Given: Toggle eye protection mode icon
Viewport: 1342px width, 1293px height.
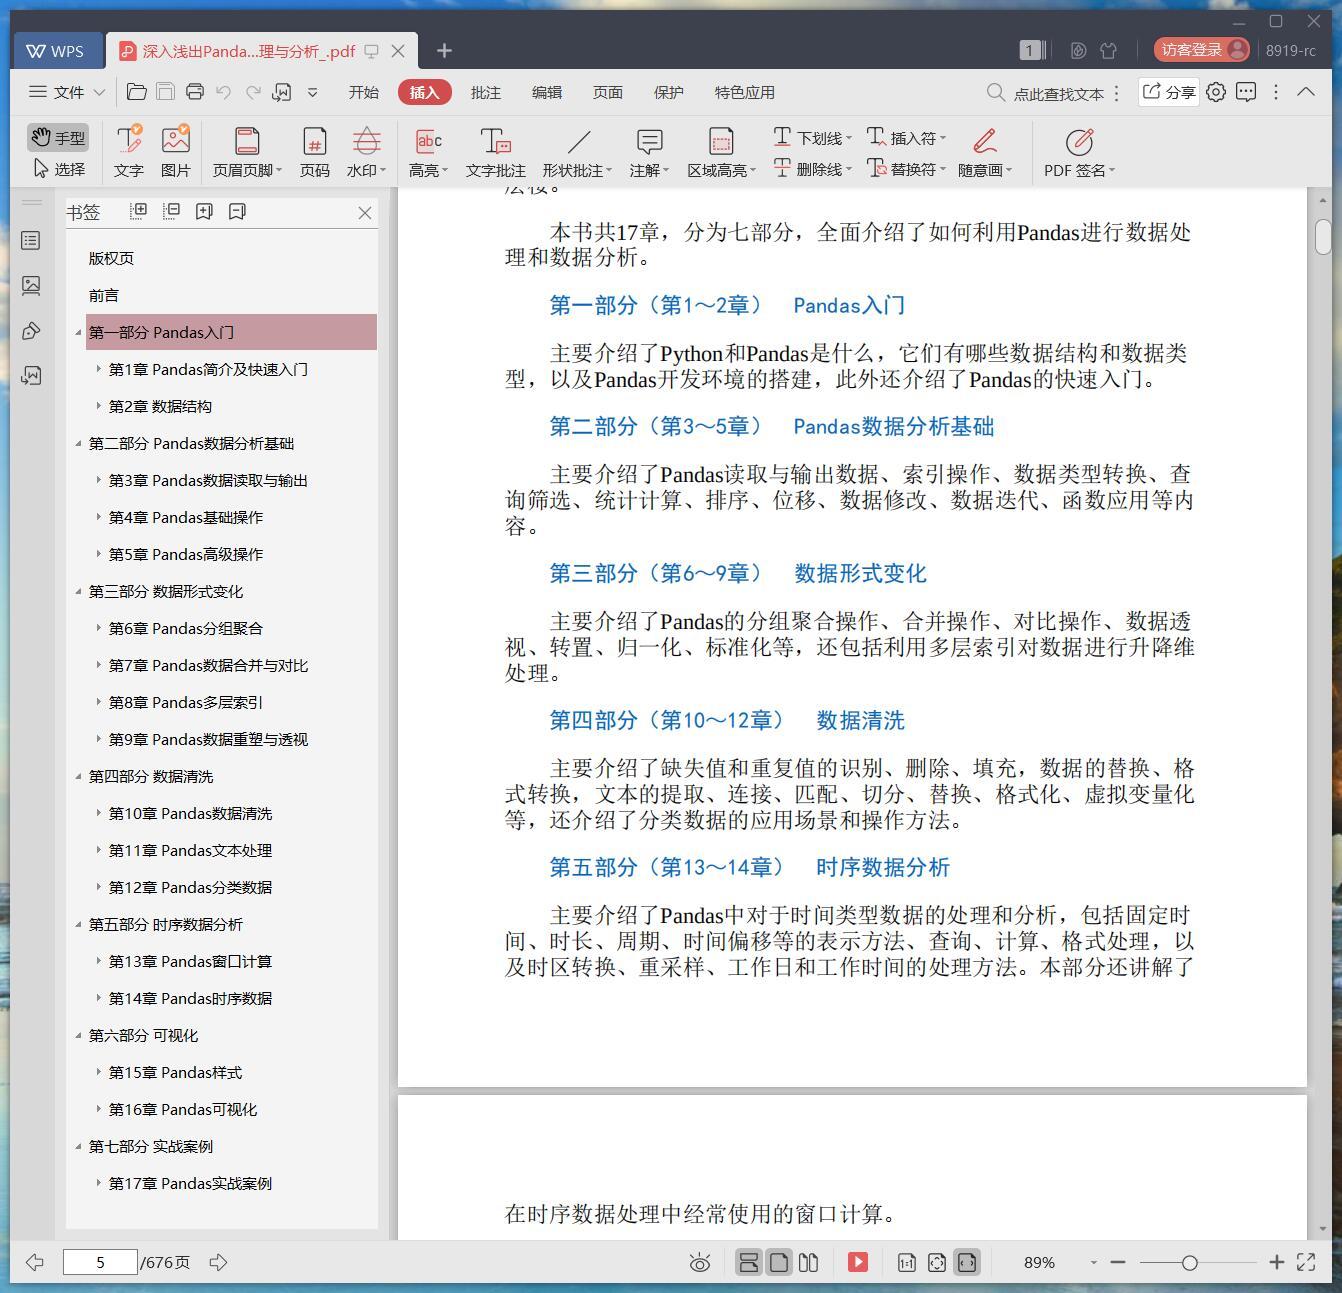Looking at the screenshot, I should point(700,1263).
